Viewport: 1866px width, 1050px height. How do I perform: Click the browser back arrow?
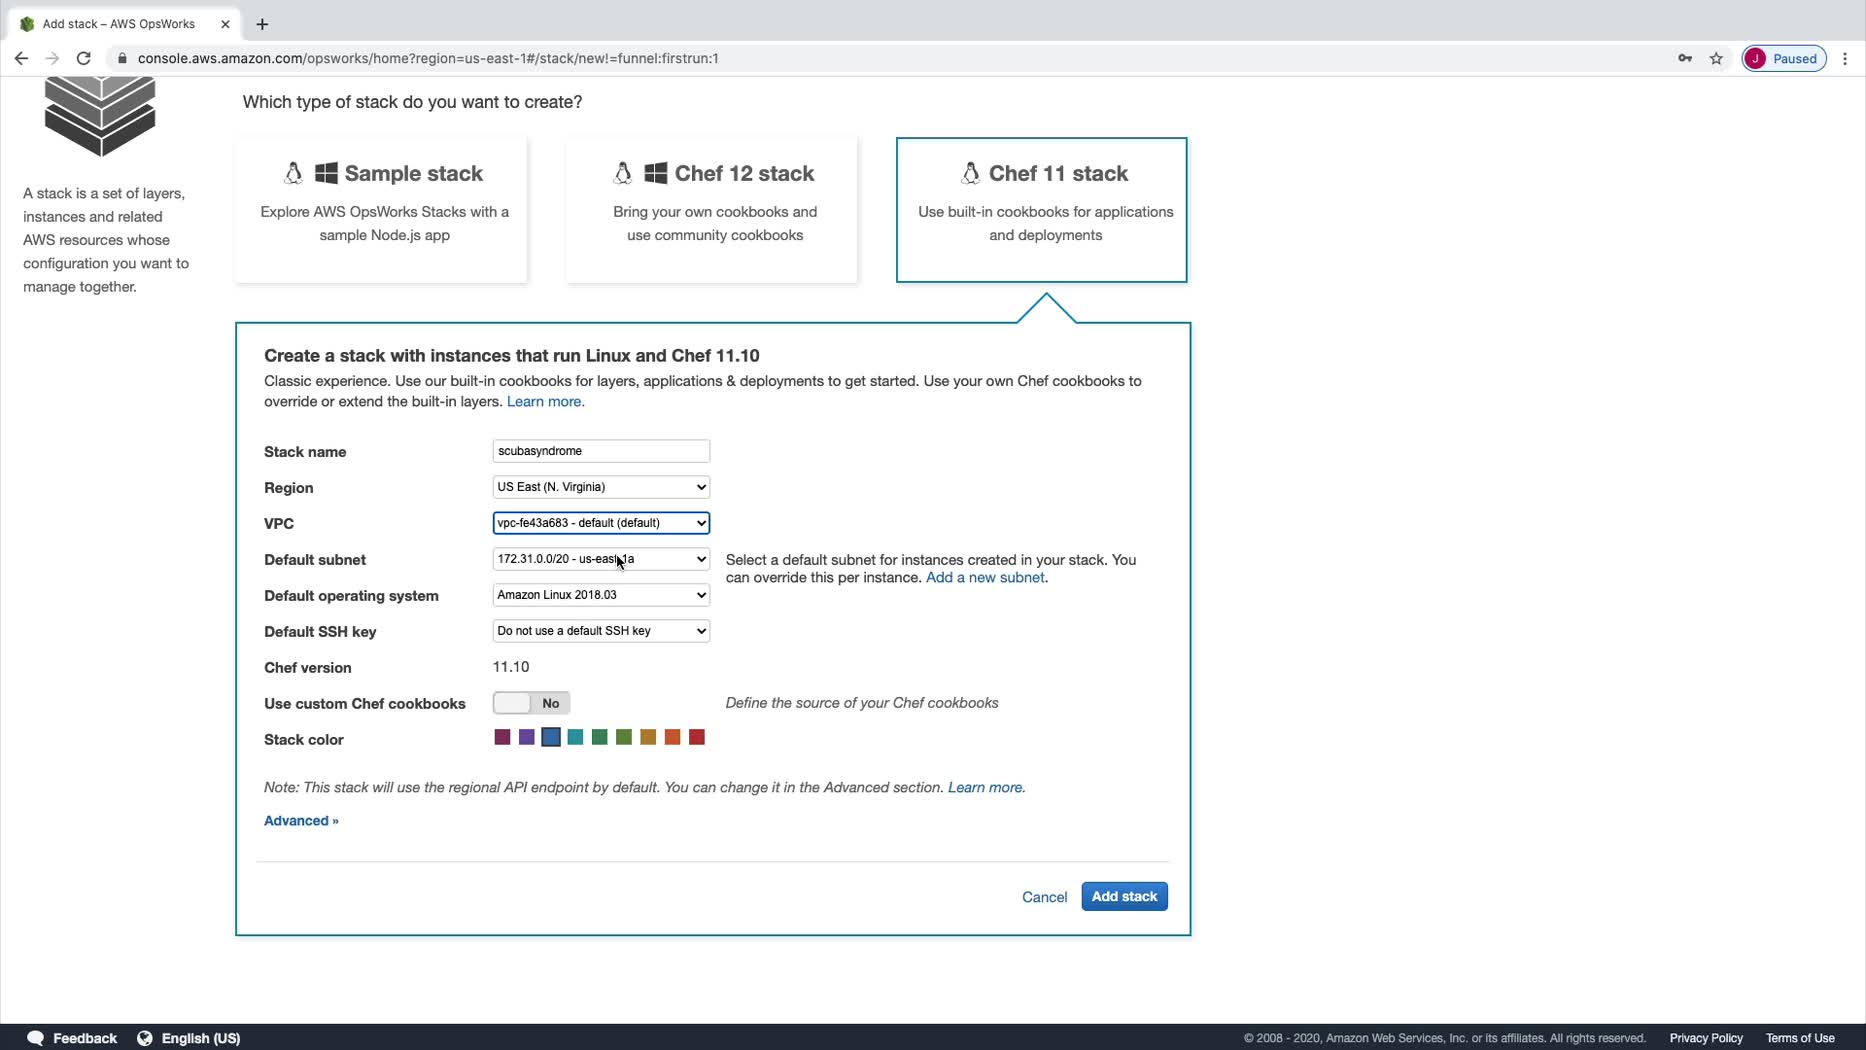click(21, 58)
